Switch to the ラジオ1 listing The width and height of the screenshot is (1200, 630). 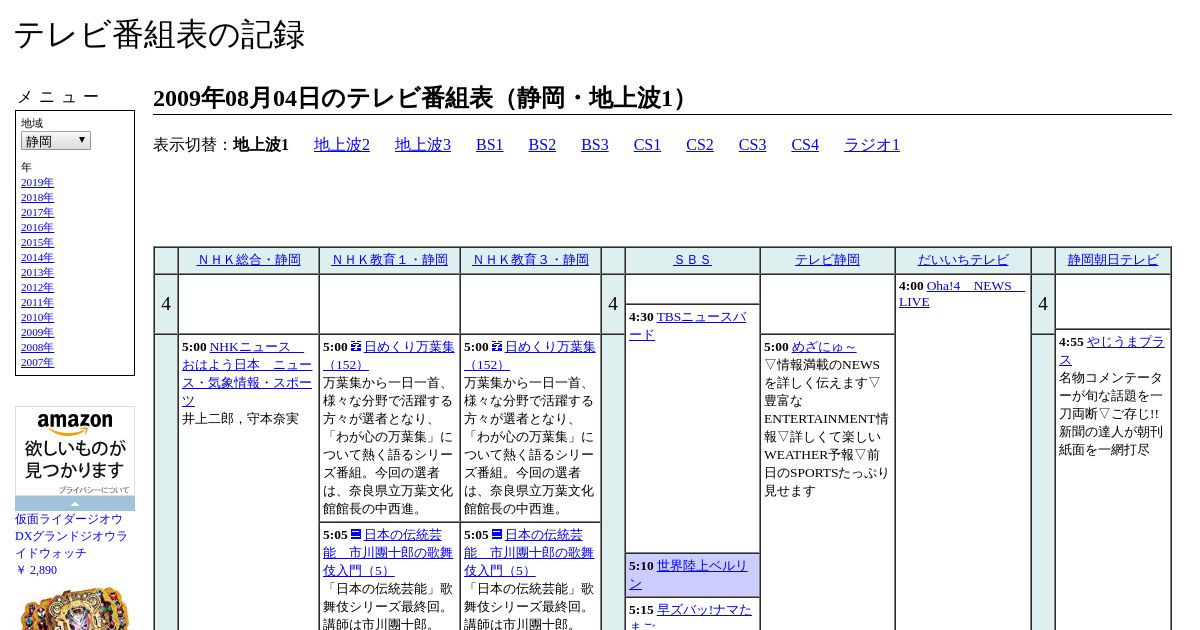(872, 145)
